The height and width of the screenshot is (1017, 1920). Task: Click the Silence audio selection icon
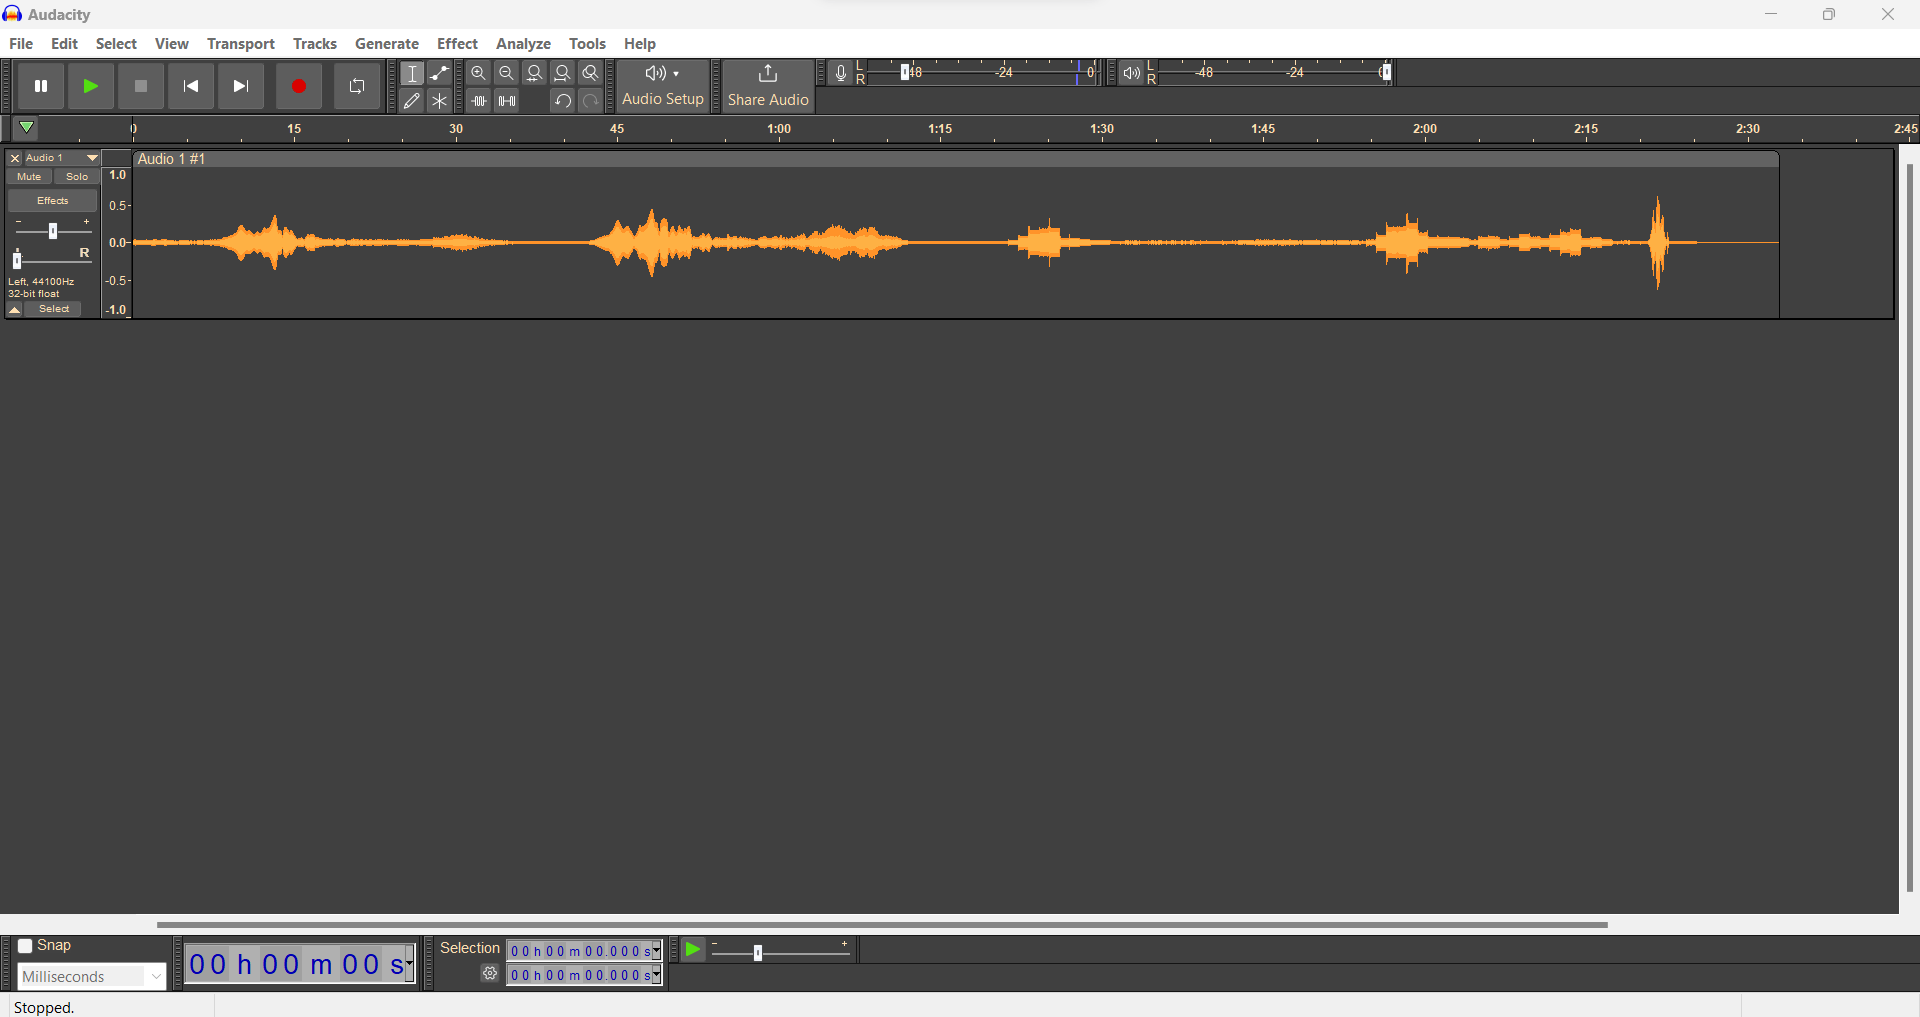(x=507, y=101)
